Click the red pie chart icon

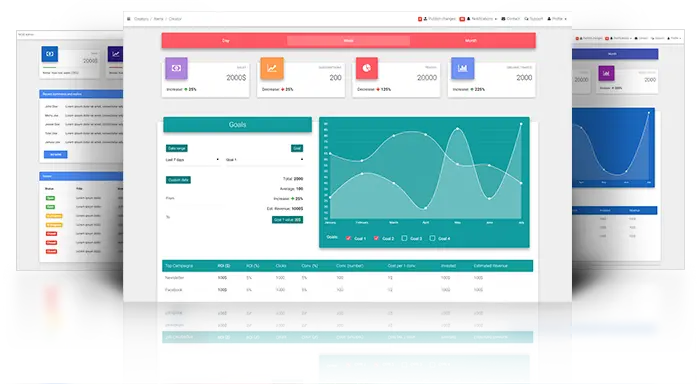click(367, 68)
